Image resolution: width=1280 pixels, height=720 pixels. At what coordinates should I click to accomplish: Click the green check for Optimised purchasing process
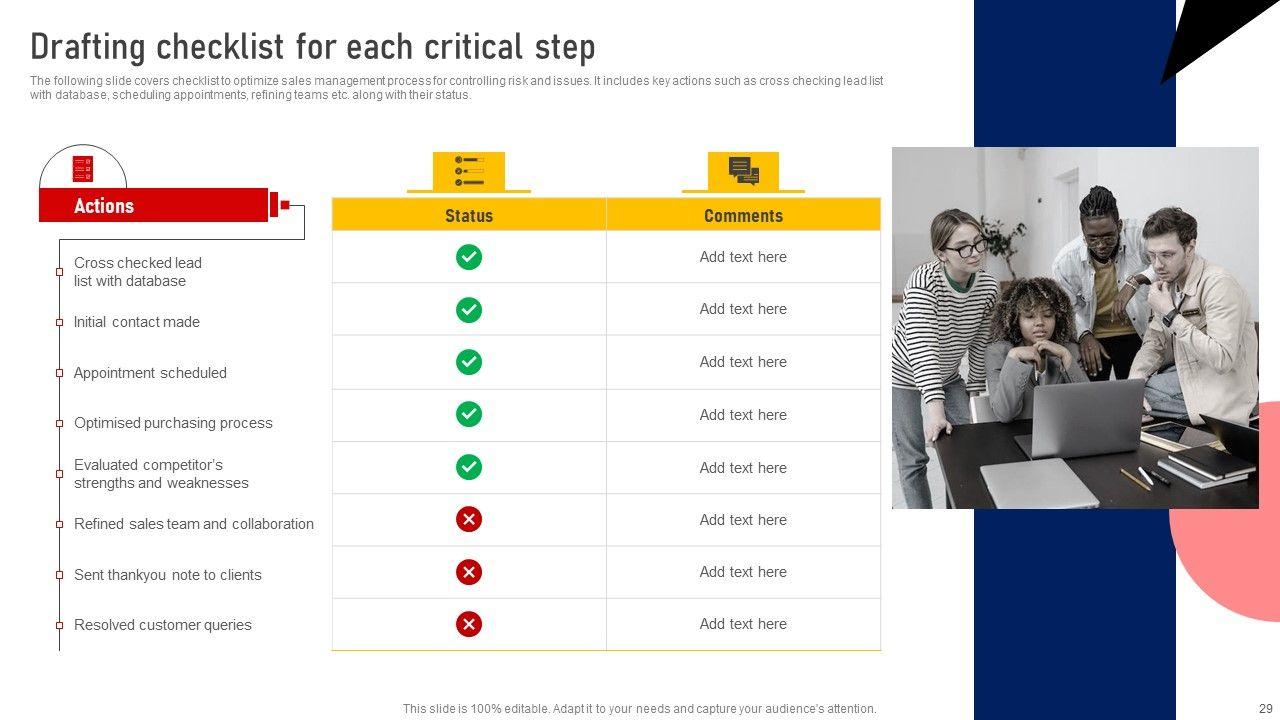coord(469,414)
